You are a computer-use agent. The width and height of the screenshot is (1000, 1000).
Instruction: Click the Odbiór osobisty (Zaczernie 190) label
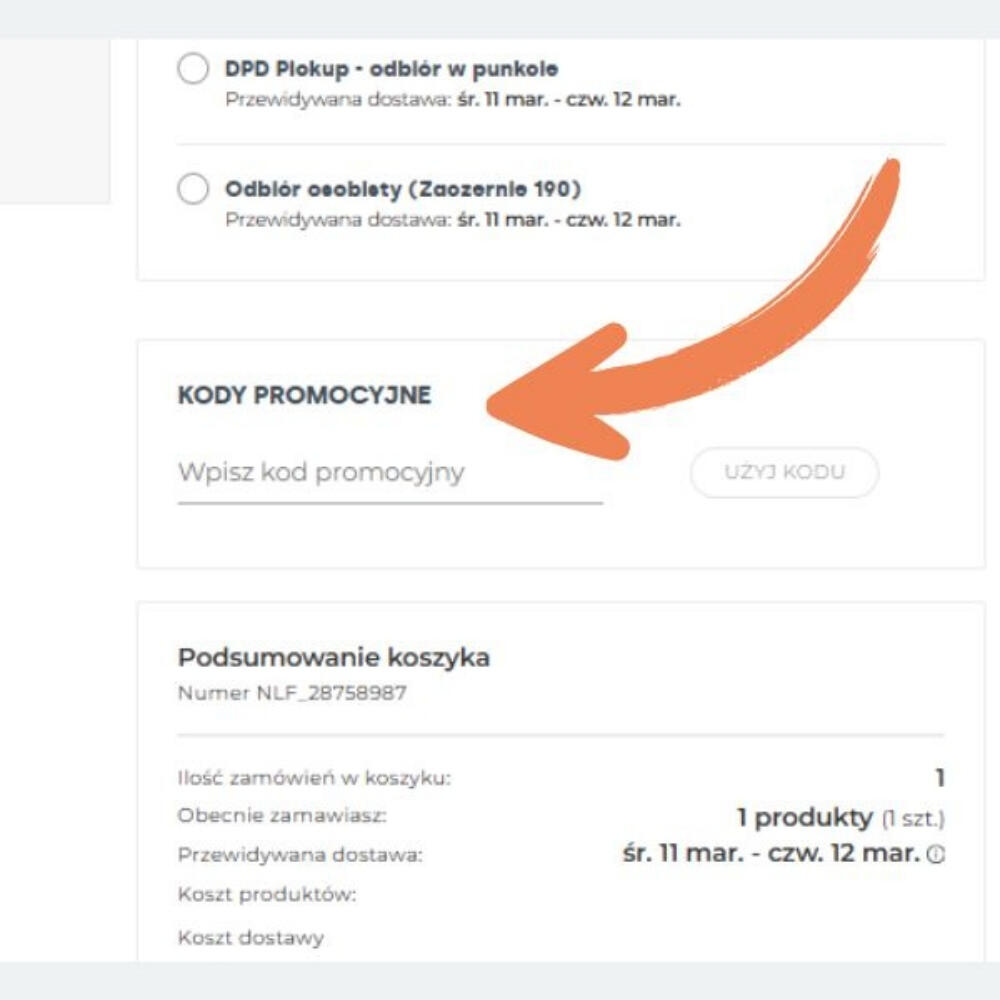pyautogui.click(x=402, y=189)
